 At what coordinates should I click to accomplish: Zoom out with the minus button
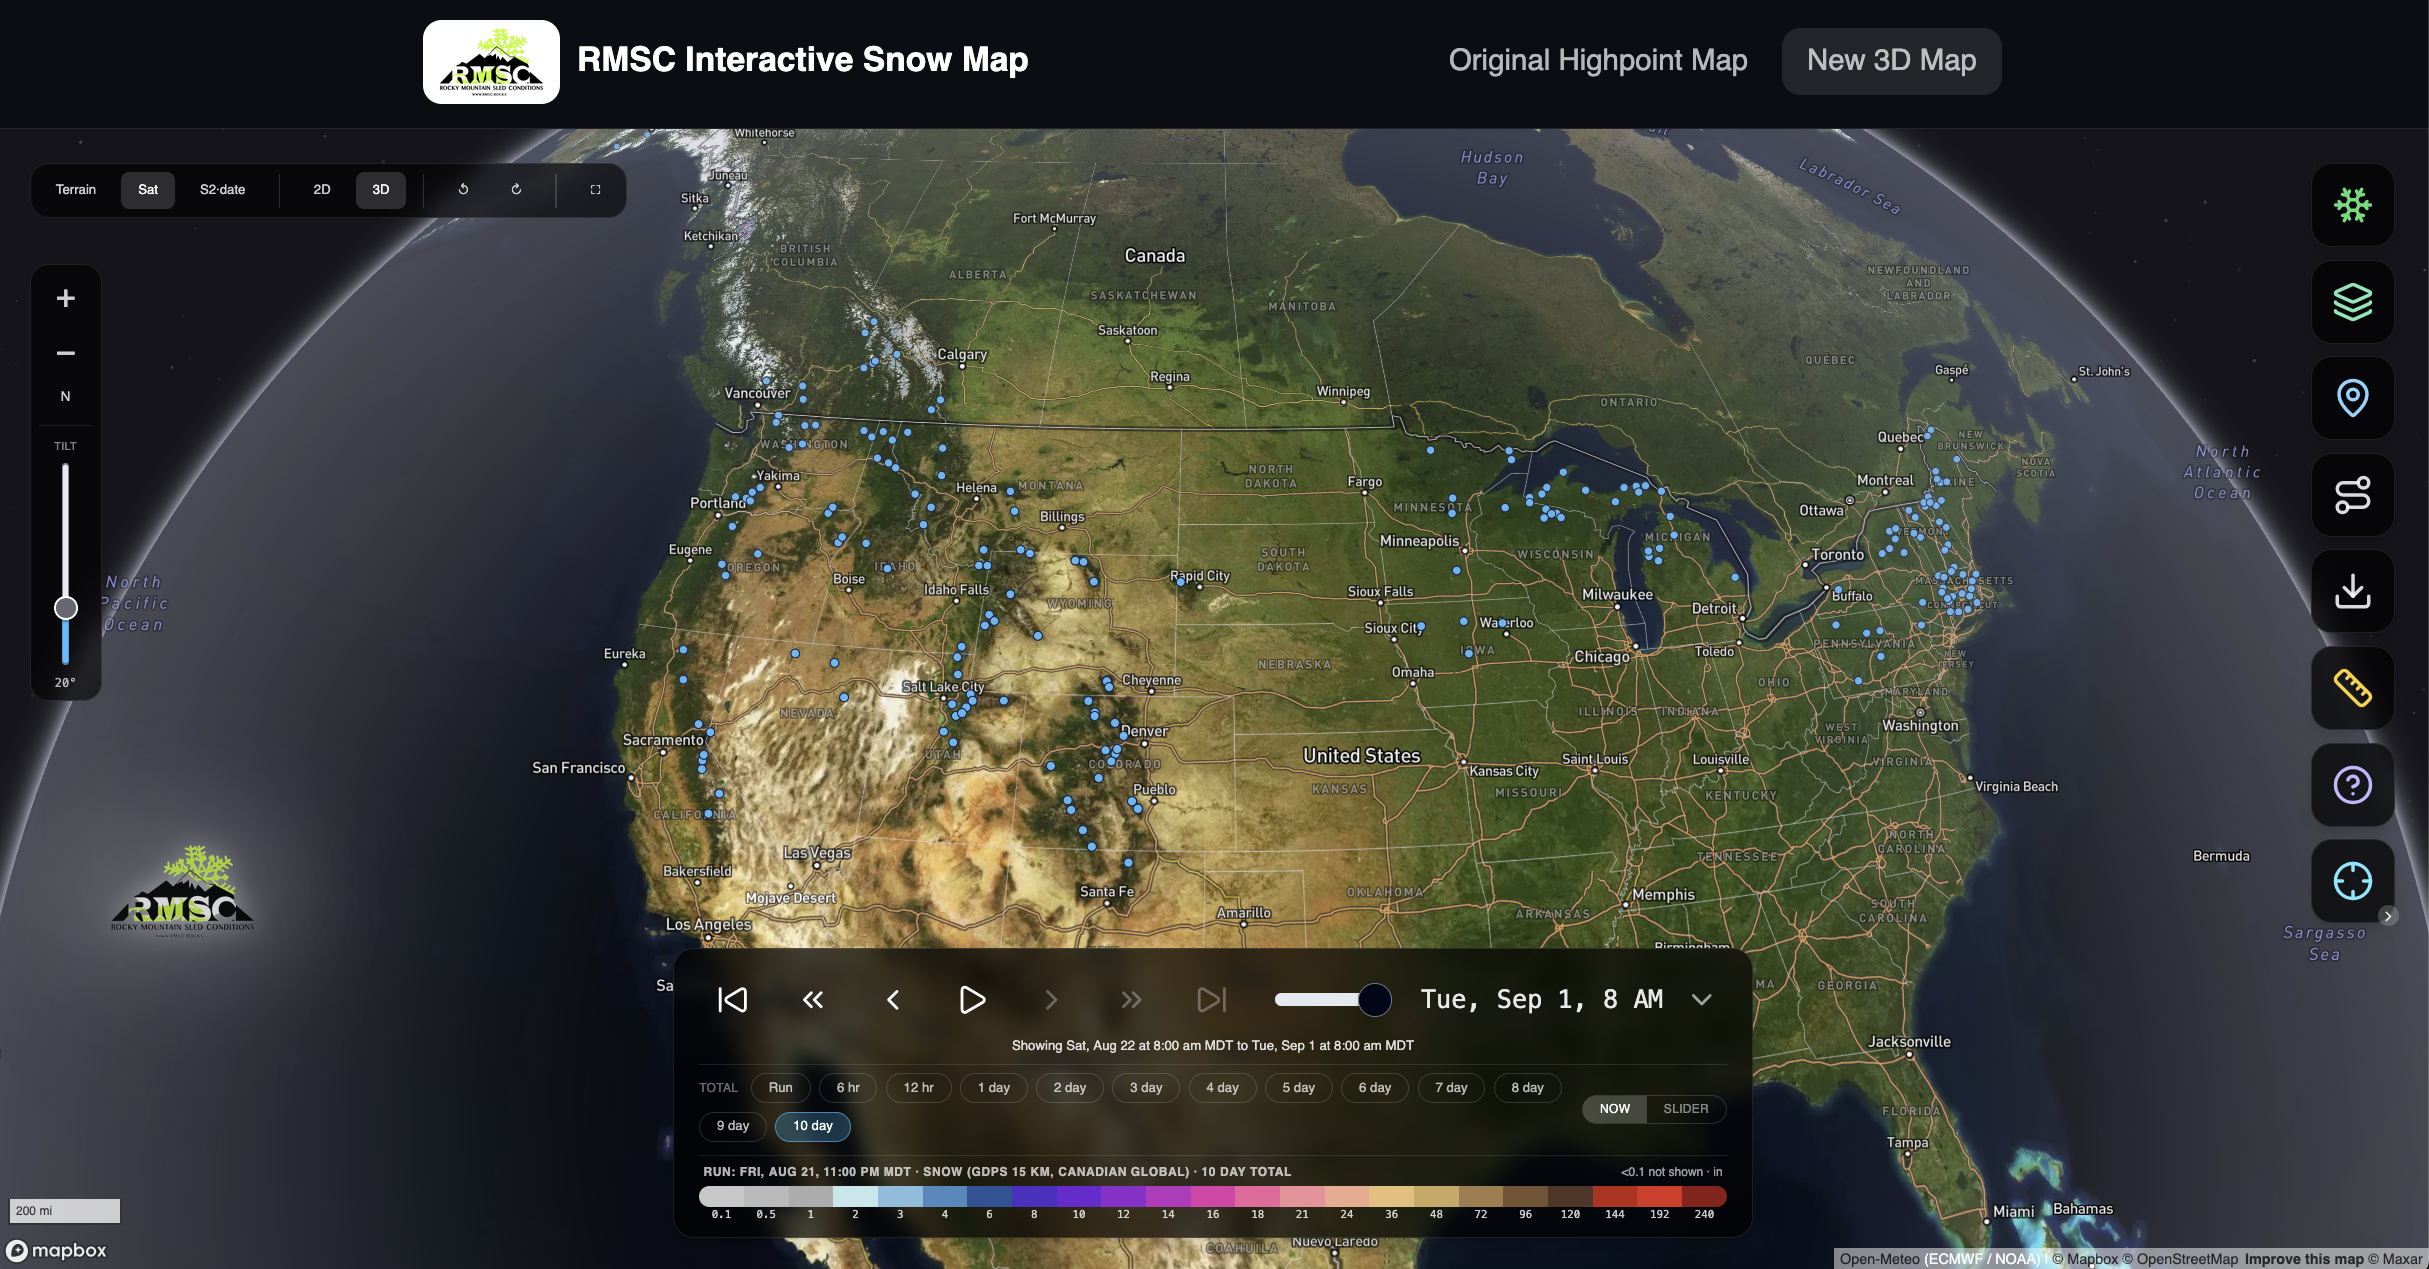click(66, 353)
